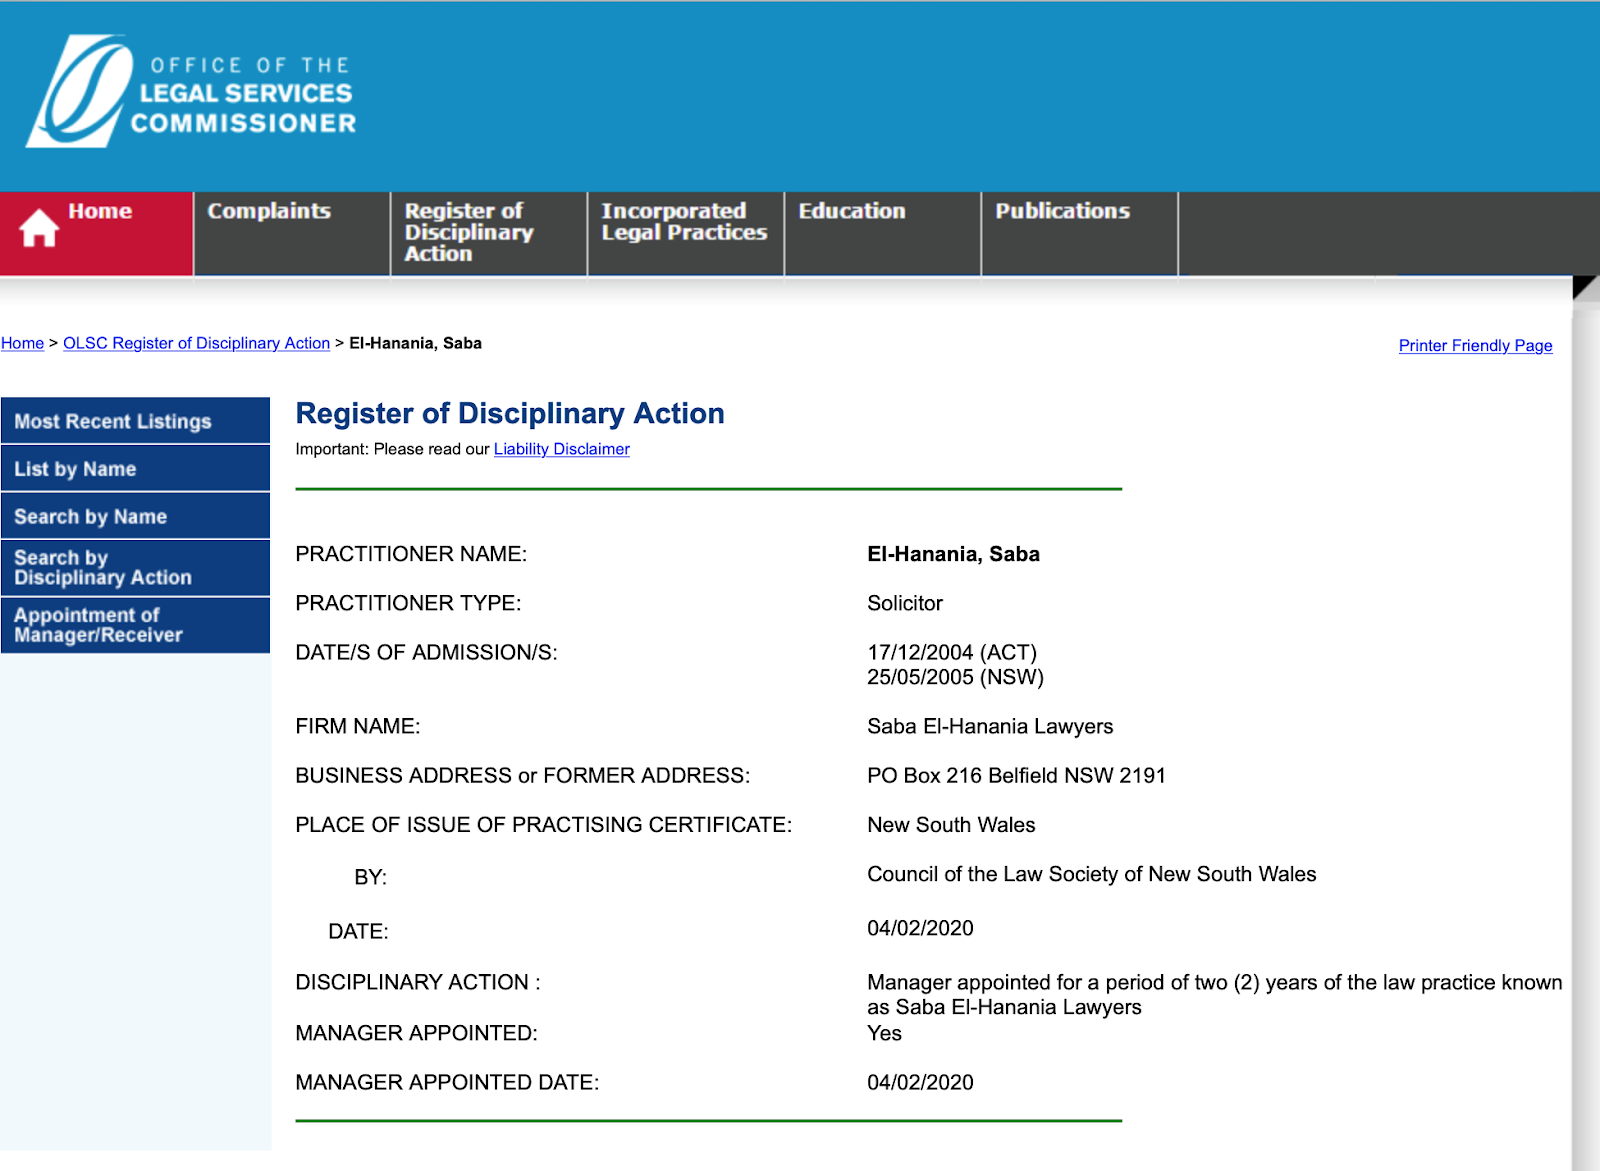Click the PRACTITIONER NAME label

point(411,554)
